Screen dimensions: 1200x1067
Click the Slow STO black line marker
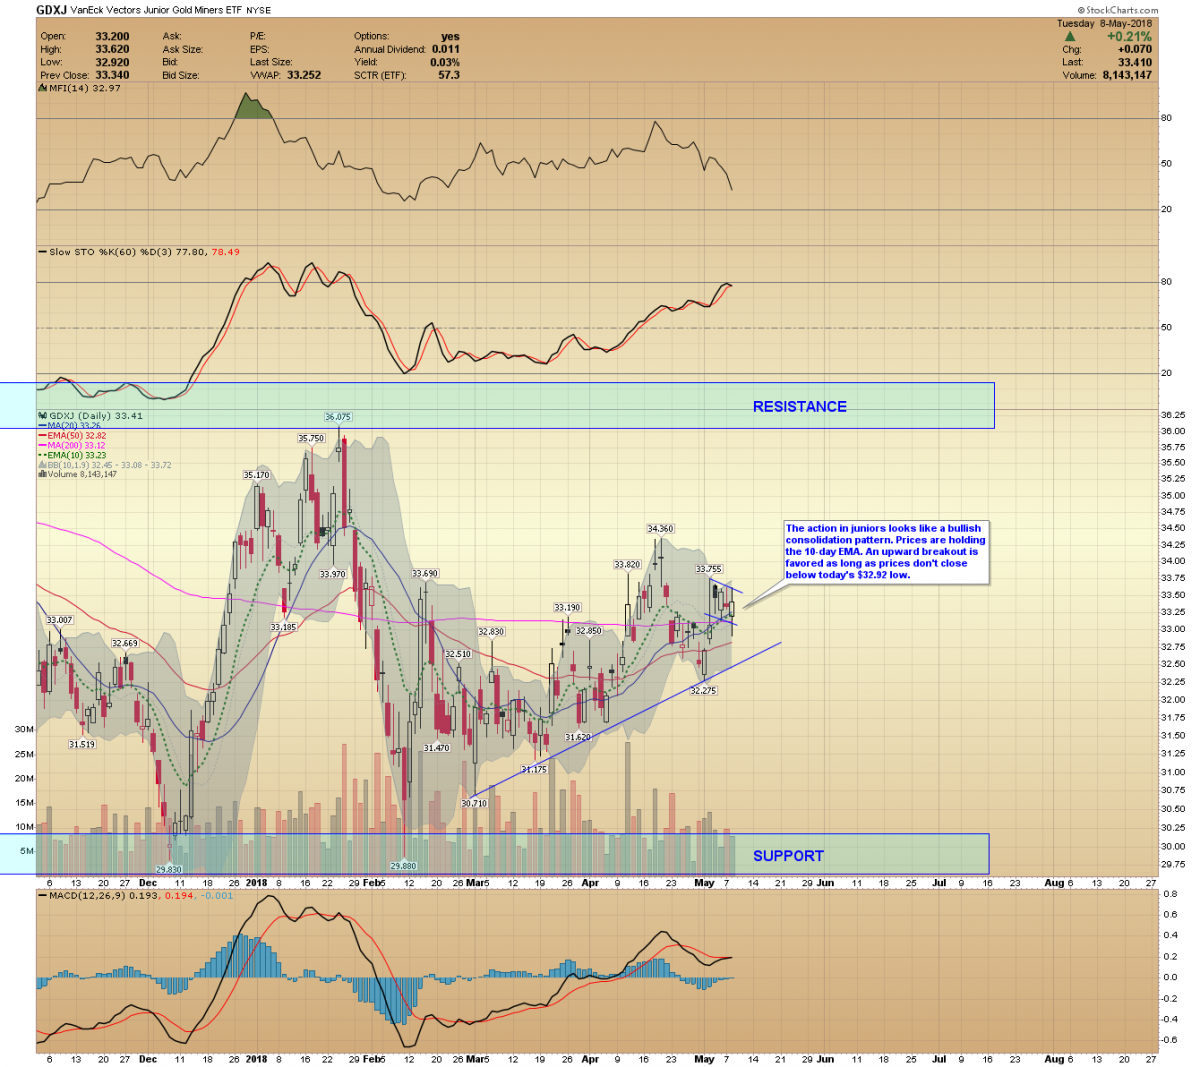coord(42,252)
